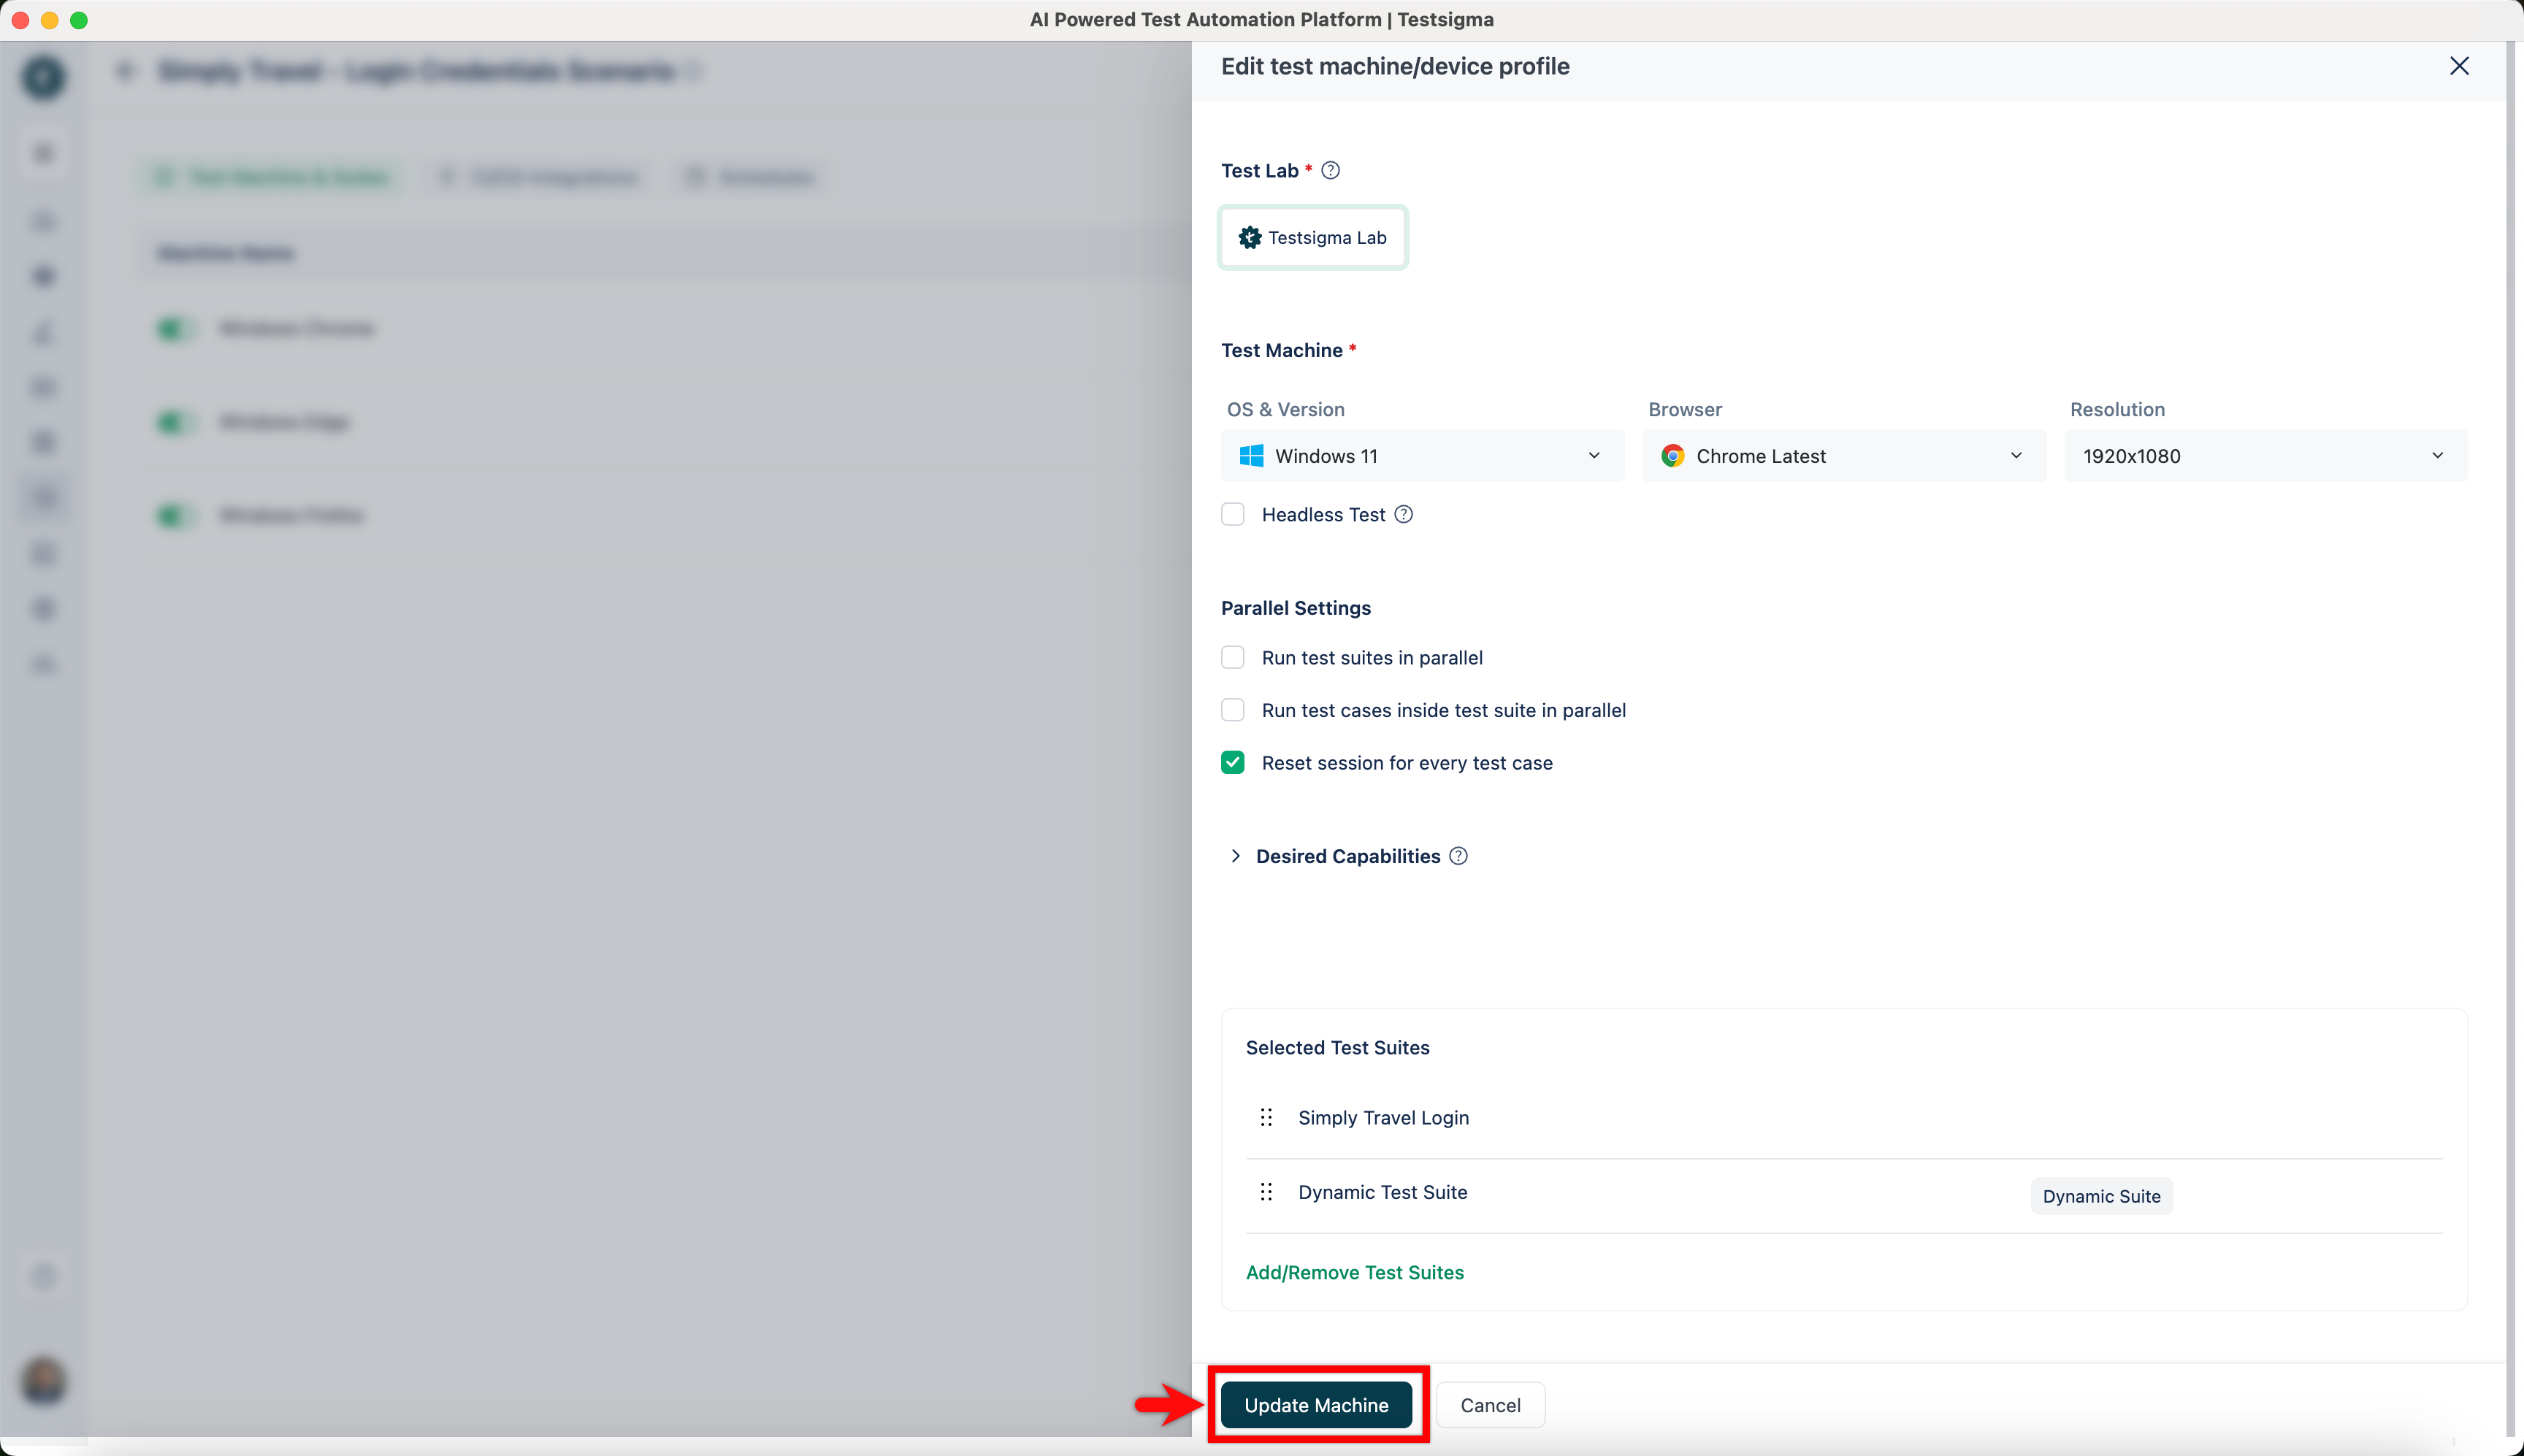
Task: Check Run test cases inside suite in parallel
Action: [1233, 711]
